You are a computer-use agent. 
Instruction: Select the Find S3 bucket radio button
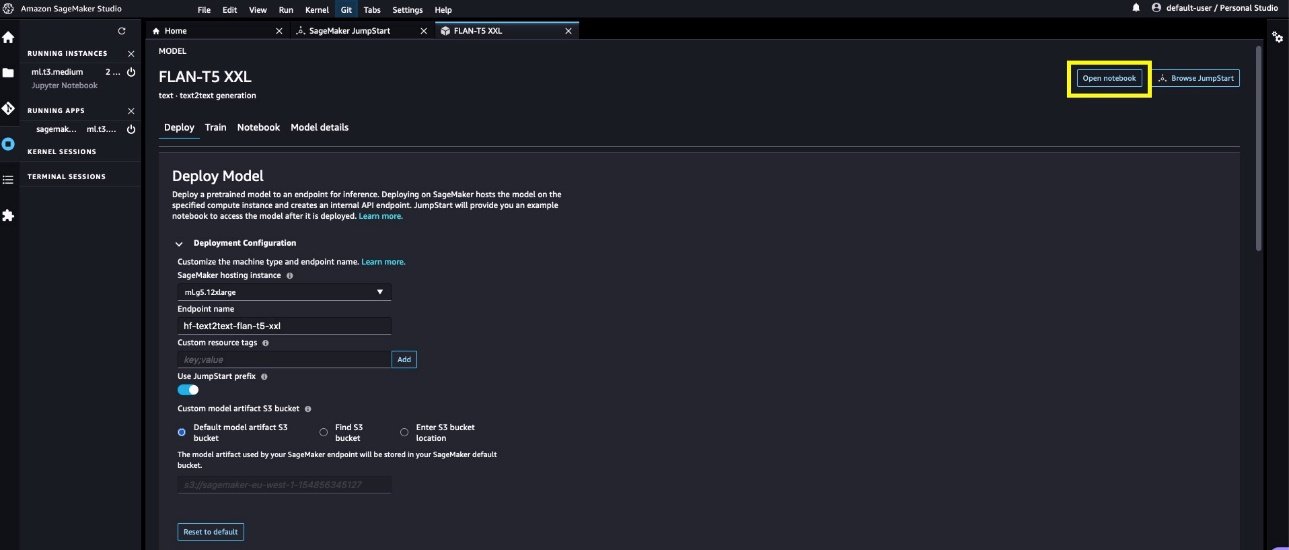(323, 432)
